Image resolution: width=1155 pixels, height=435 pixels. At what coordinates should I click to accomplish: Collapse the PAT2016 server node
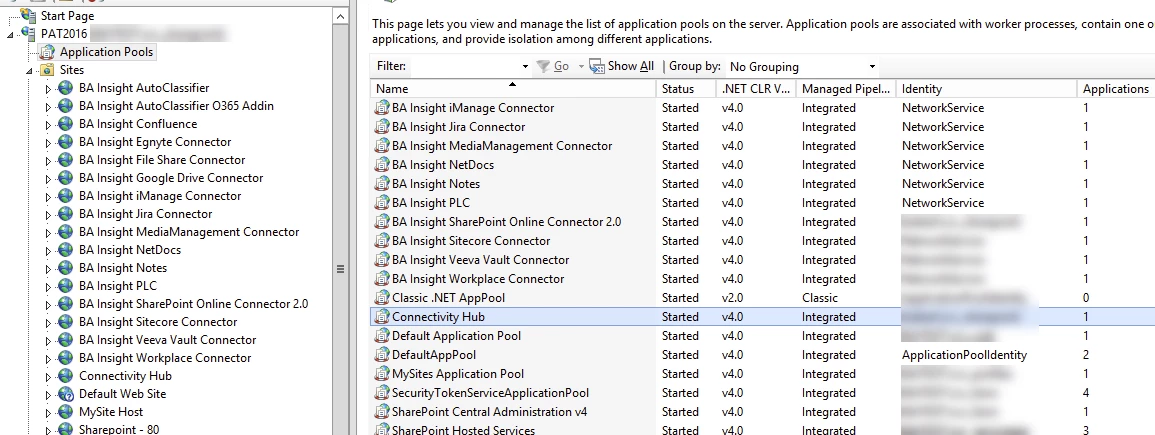click(x=10, y=34)
